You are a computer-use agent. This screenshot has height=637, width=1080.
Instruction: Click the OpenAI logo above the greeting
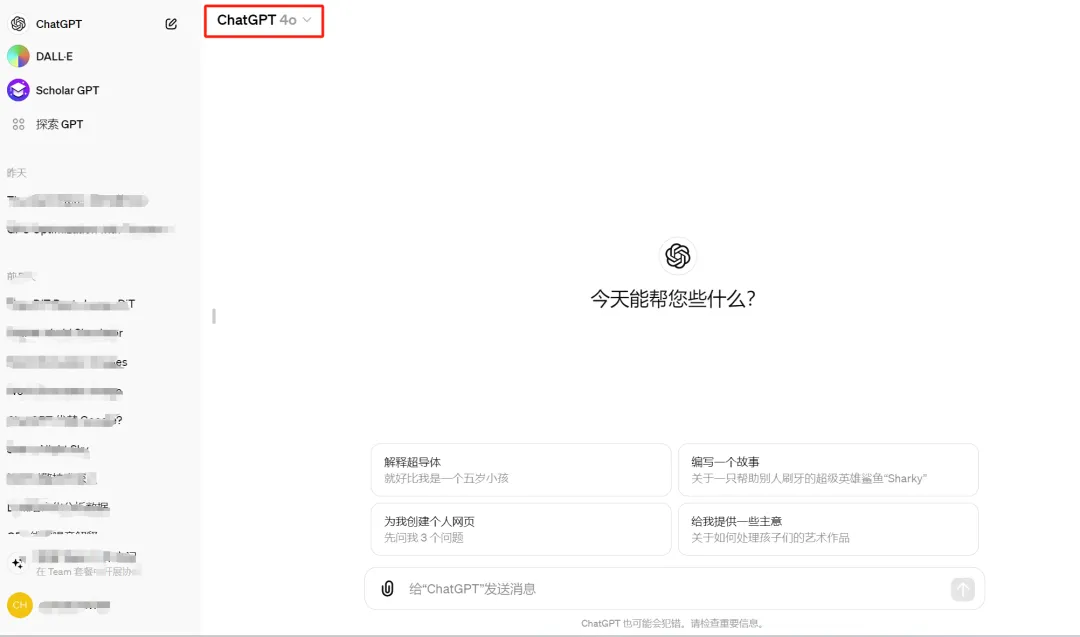(x=677, y=256)
